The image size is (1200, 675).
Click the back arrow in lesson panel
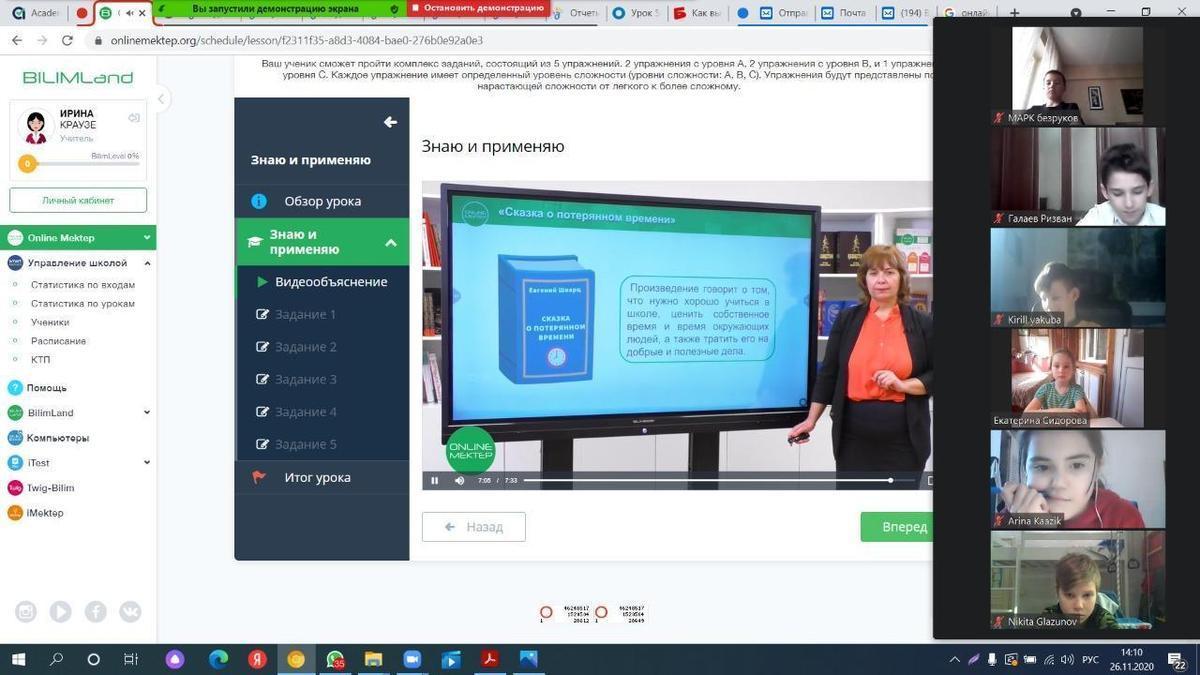[390, 122]
